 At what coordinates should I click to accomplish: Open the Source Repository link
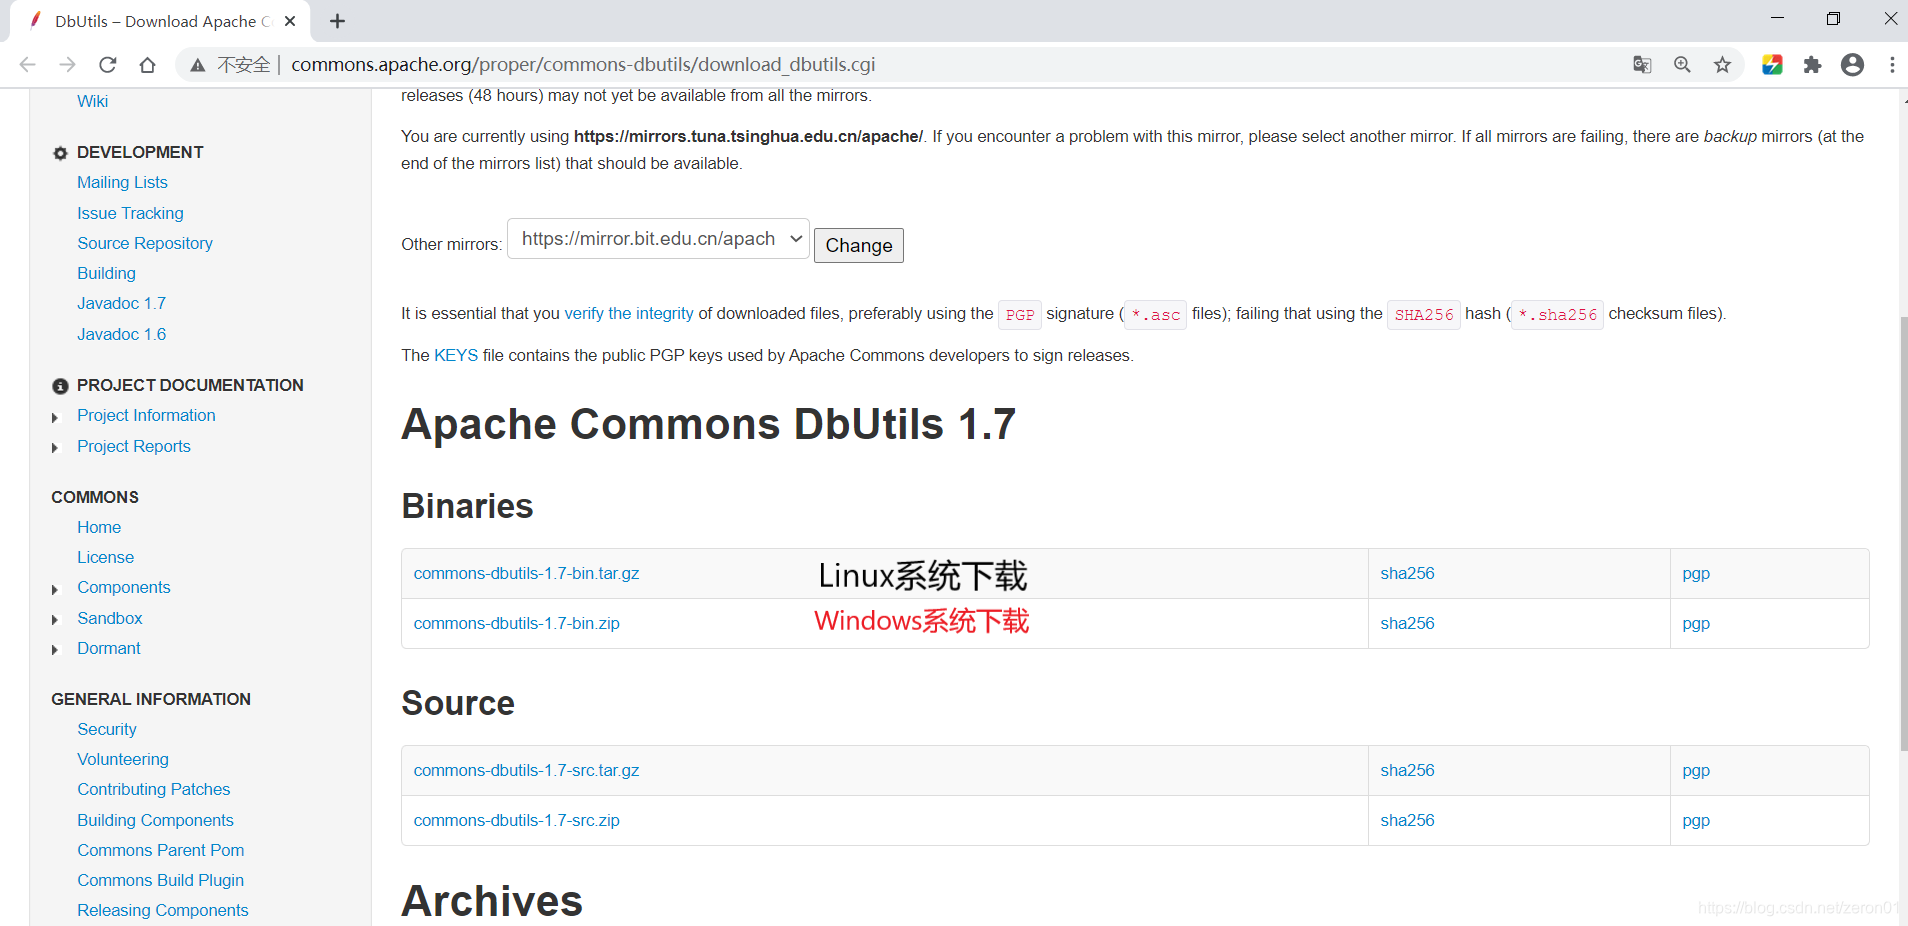tap(145, 243)
